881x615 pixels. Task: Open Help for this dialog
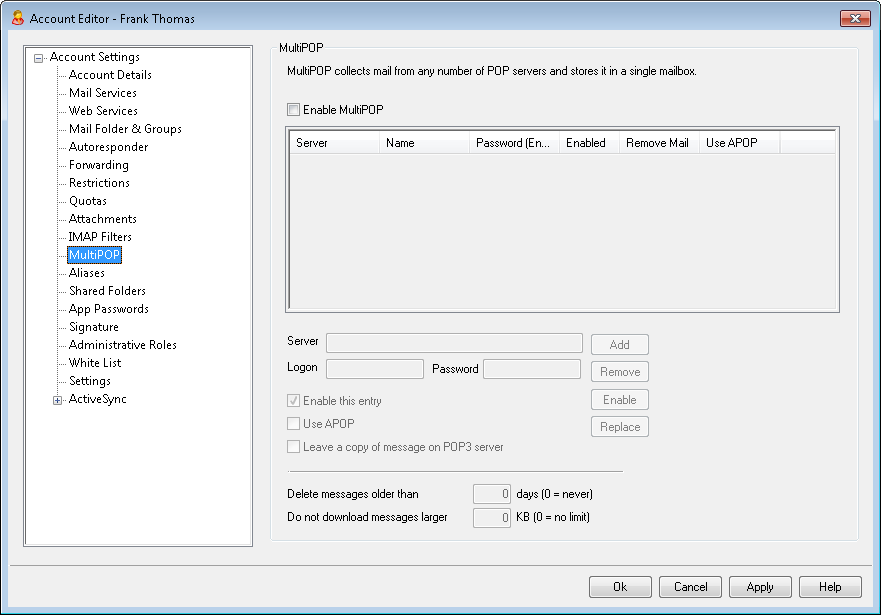pos(830,587)
